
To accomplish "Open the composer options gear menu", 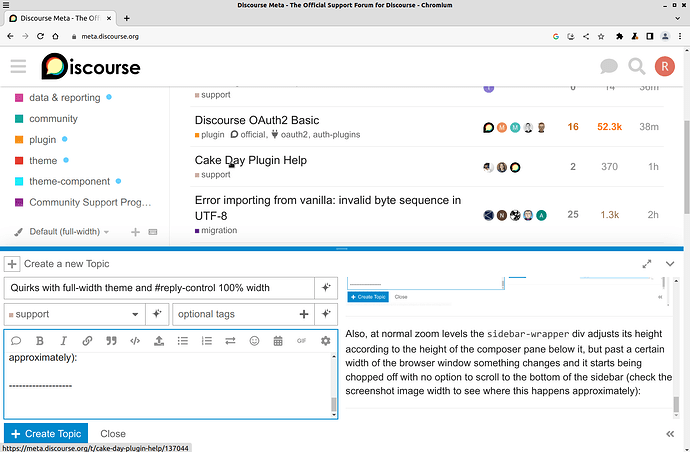I will (x=326, y=341).
